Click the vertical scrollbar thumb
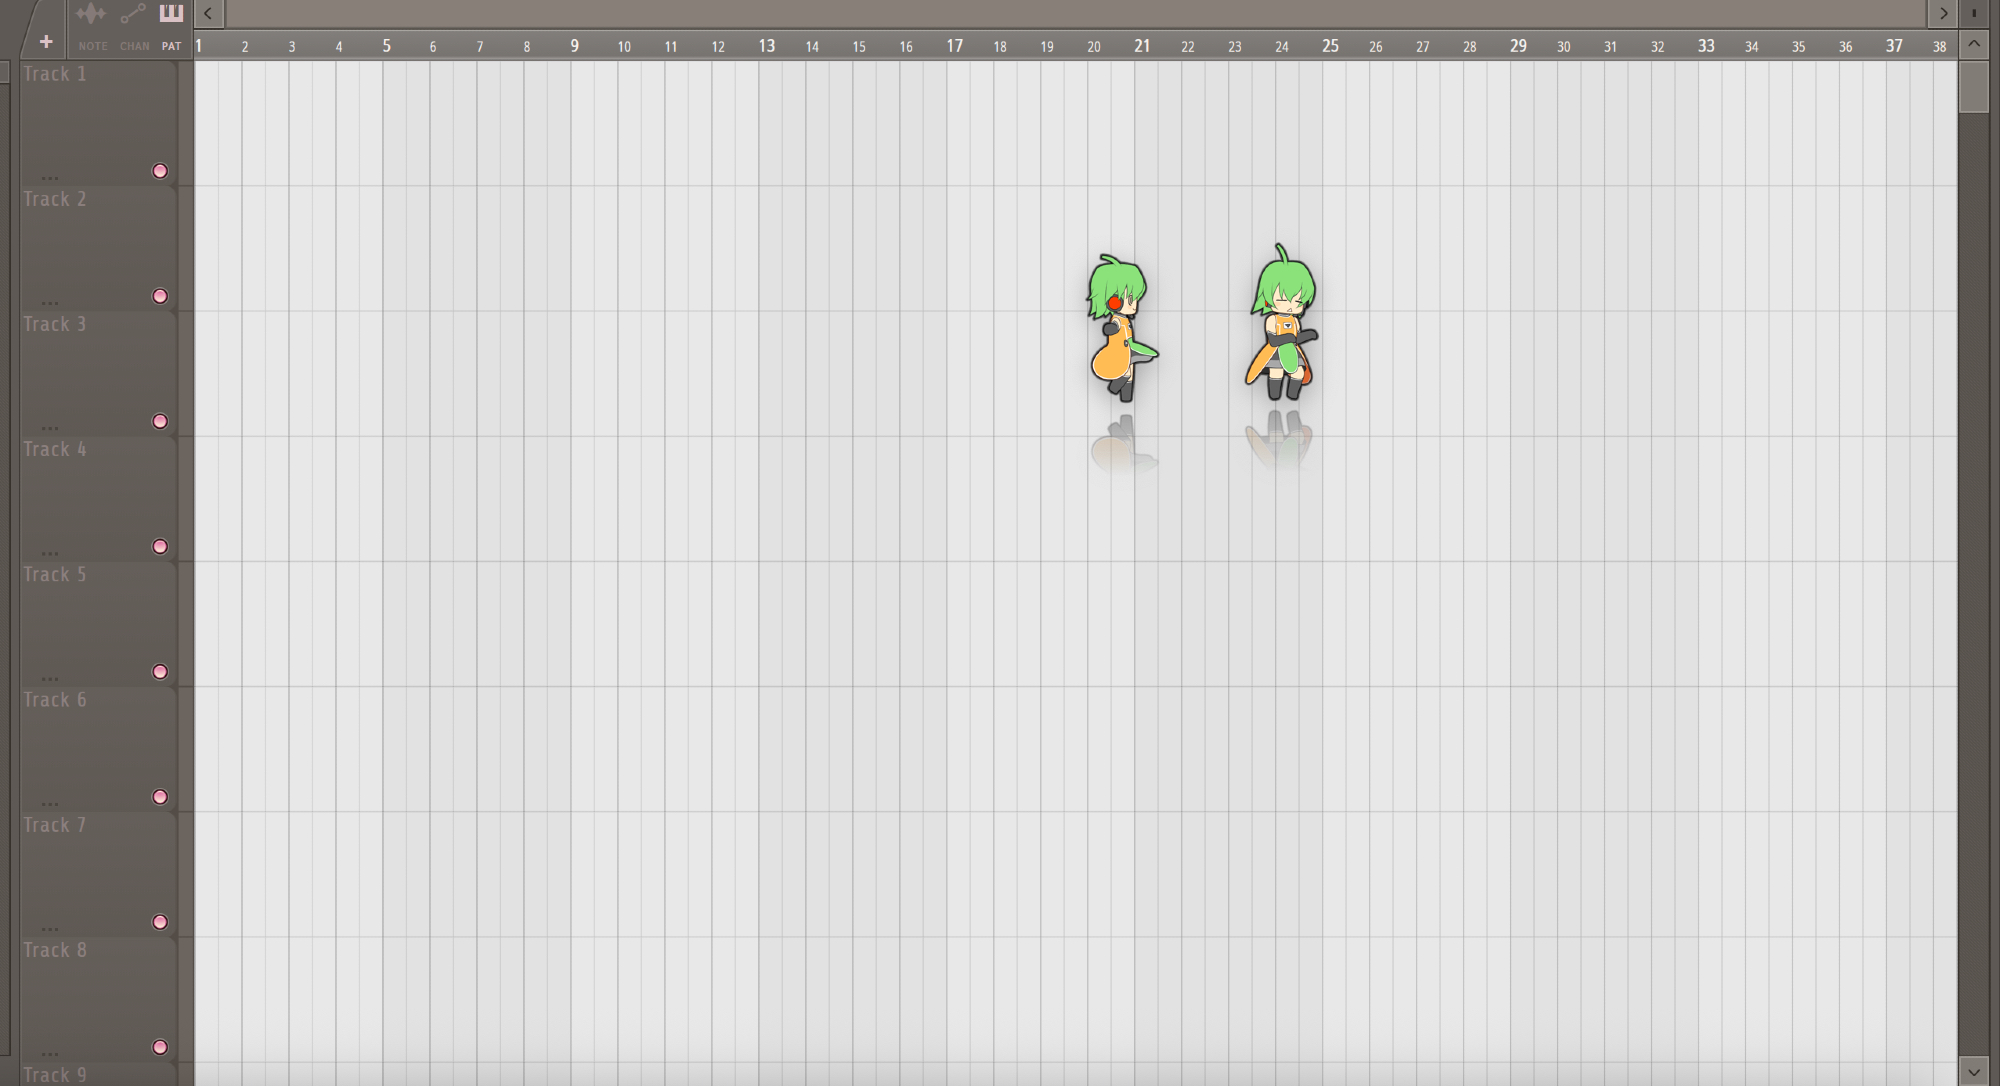2000x1086 pixels. (1974, 88)
